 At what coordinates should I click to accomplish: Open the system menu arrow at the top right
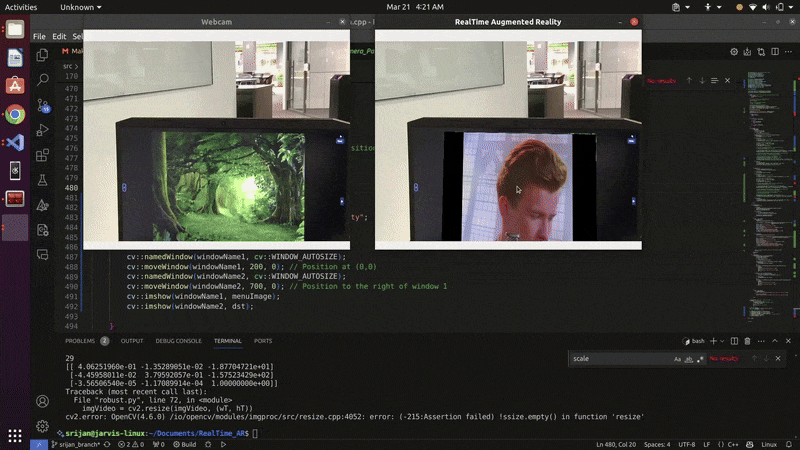pyautogui.click(x=792, y=7)
